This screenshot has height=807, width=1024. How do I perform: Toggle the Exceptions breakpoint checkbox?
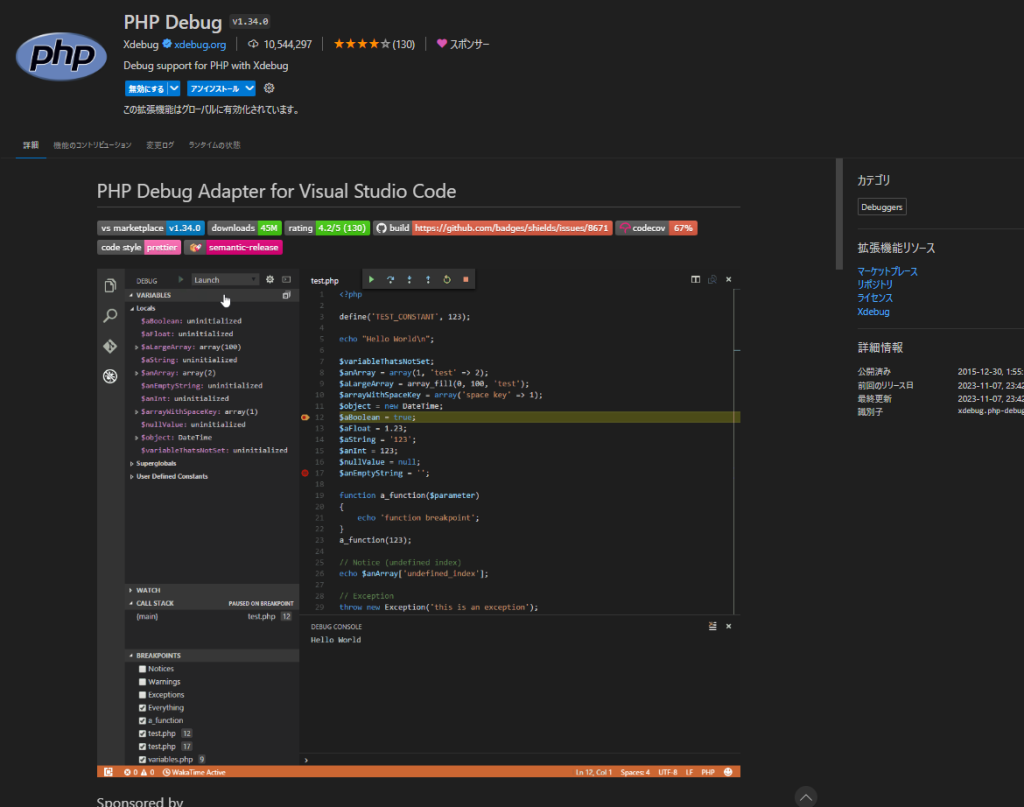click(x=142, y=695)
